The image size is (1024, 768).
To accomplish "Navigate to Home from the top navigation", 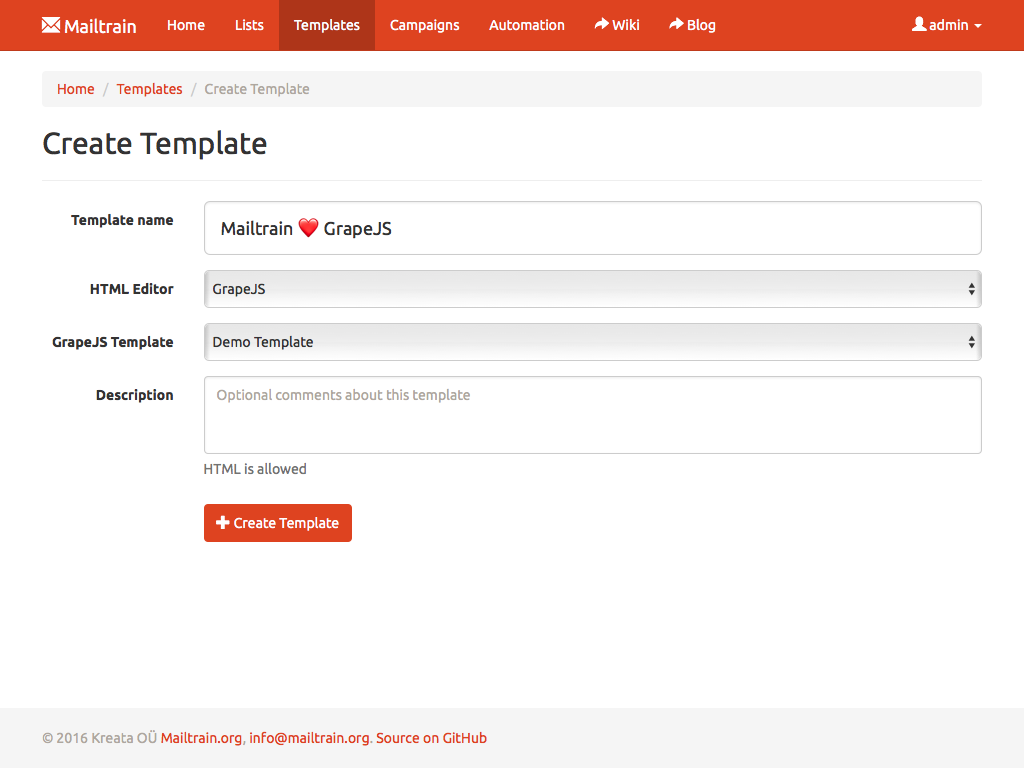I will click(185, 25).
